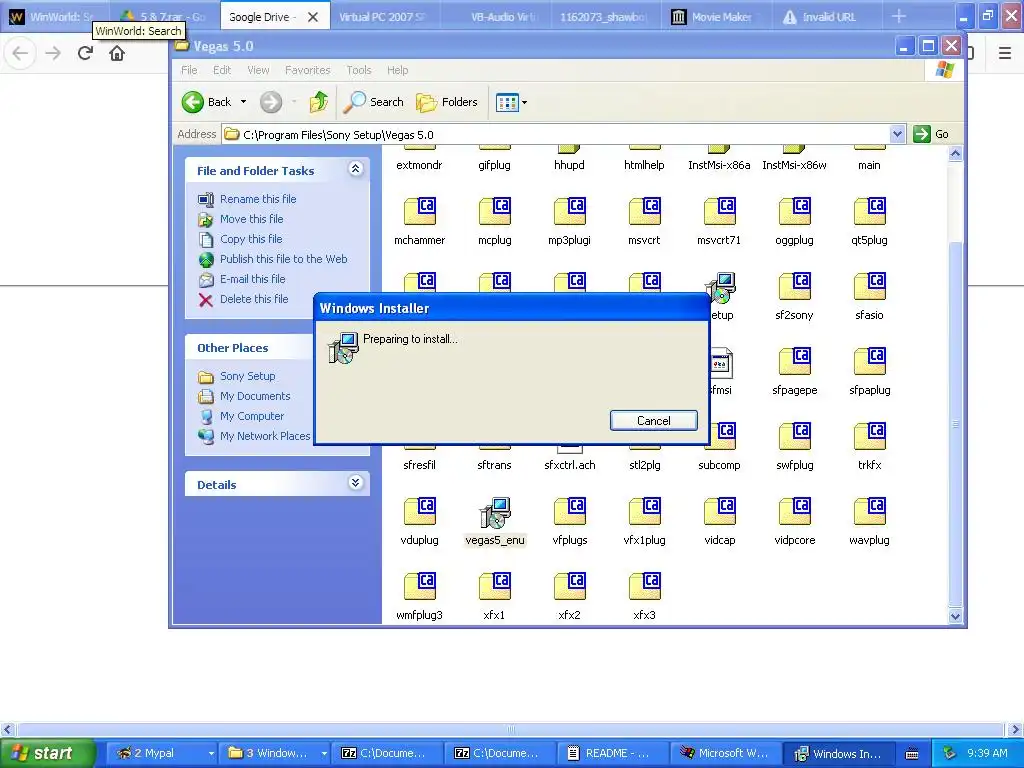The image size is (1024, 768).
Task: Click the browser home icon
Action: click(x=117, y=53)
